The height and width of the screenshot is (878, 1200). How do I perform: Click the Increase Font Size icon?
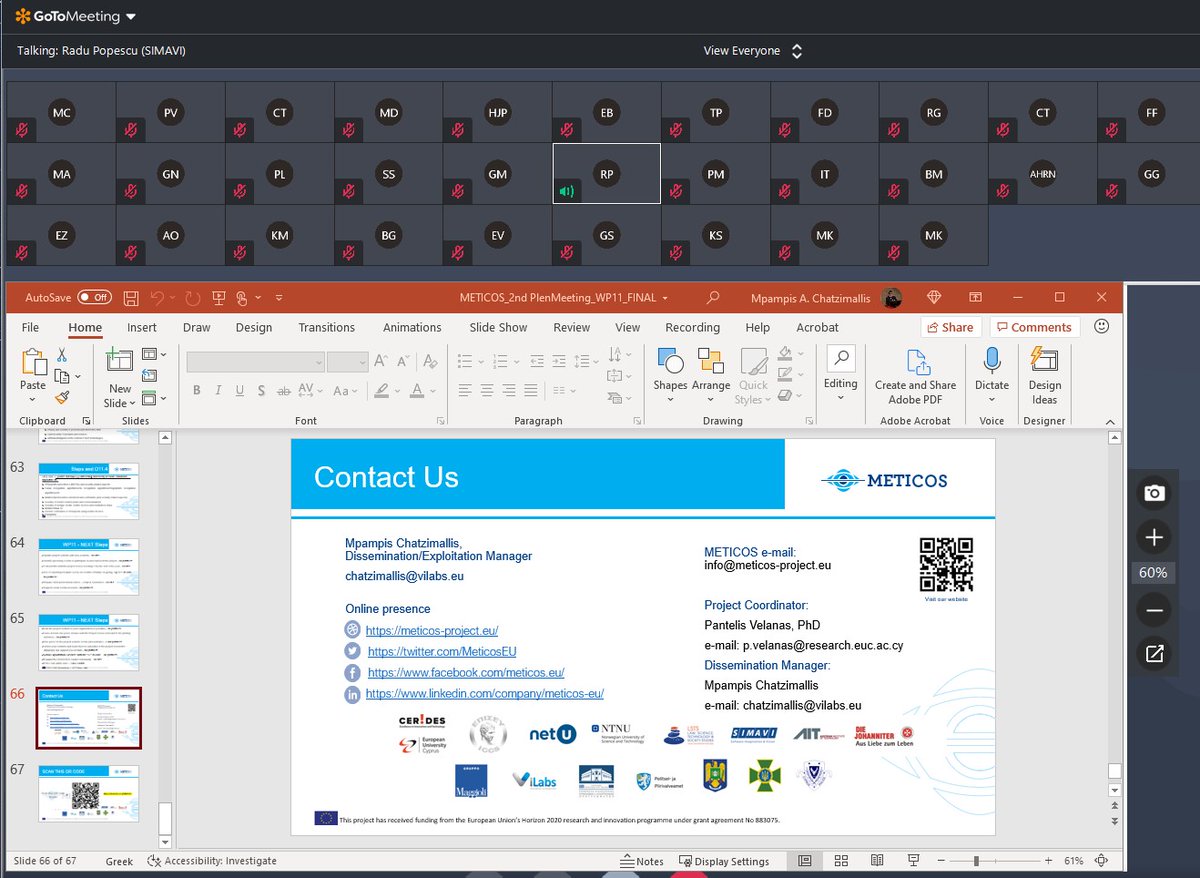point(381,362)
